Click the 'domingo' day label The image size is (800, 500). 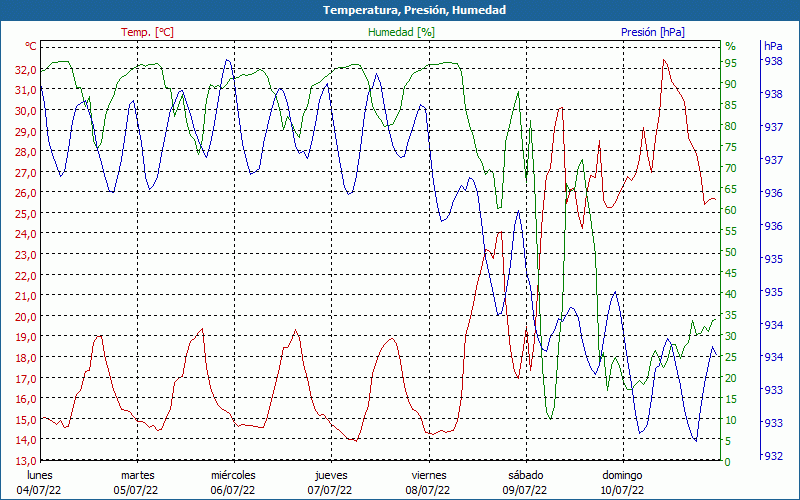pos(622,476)
